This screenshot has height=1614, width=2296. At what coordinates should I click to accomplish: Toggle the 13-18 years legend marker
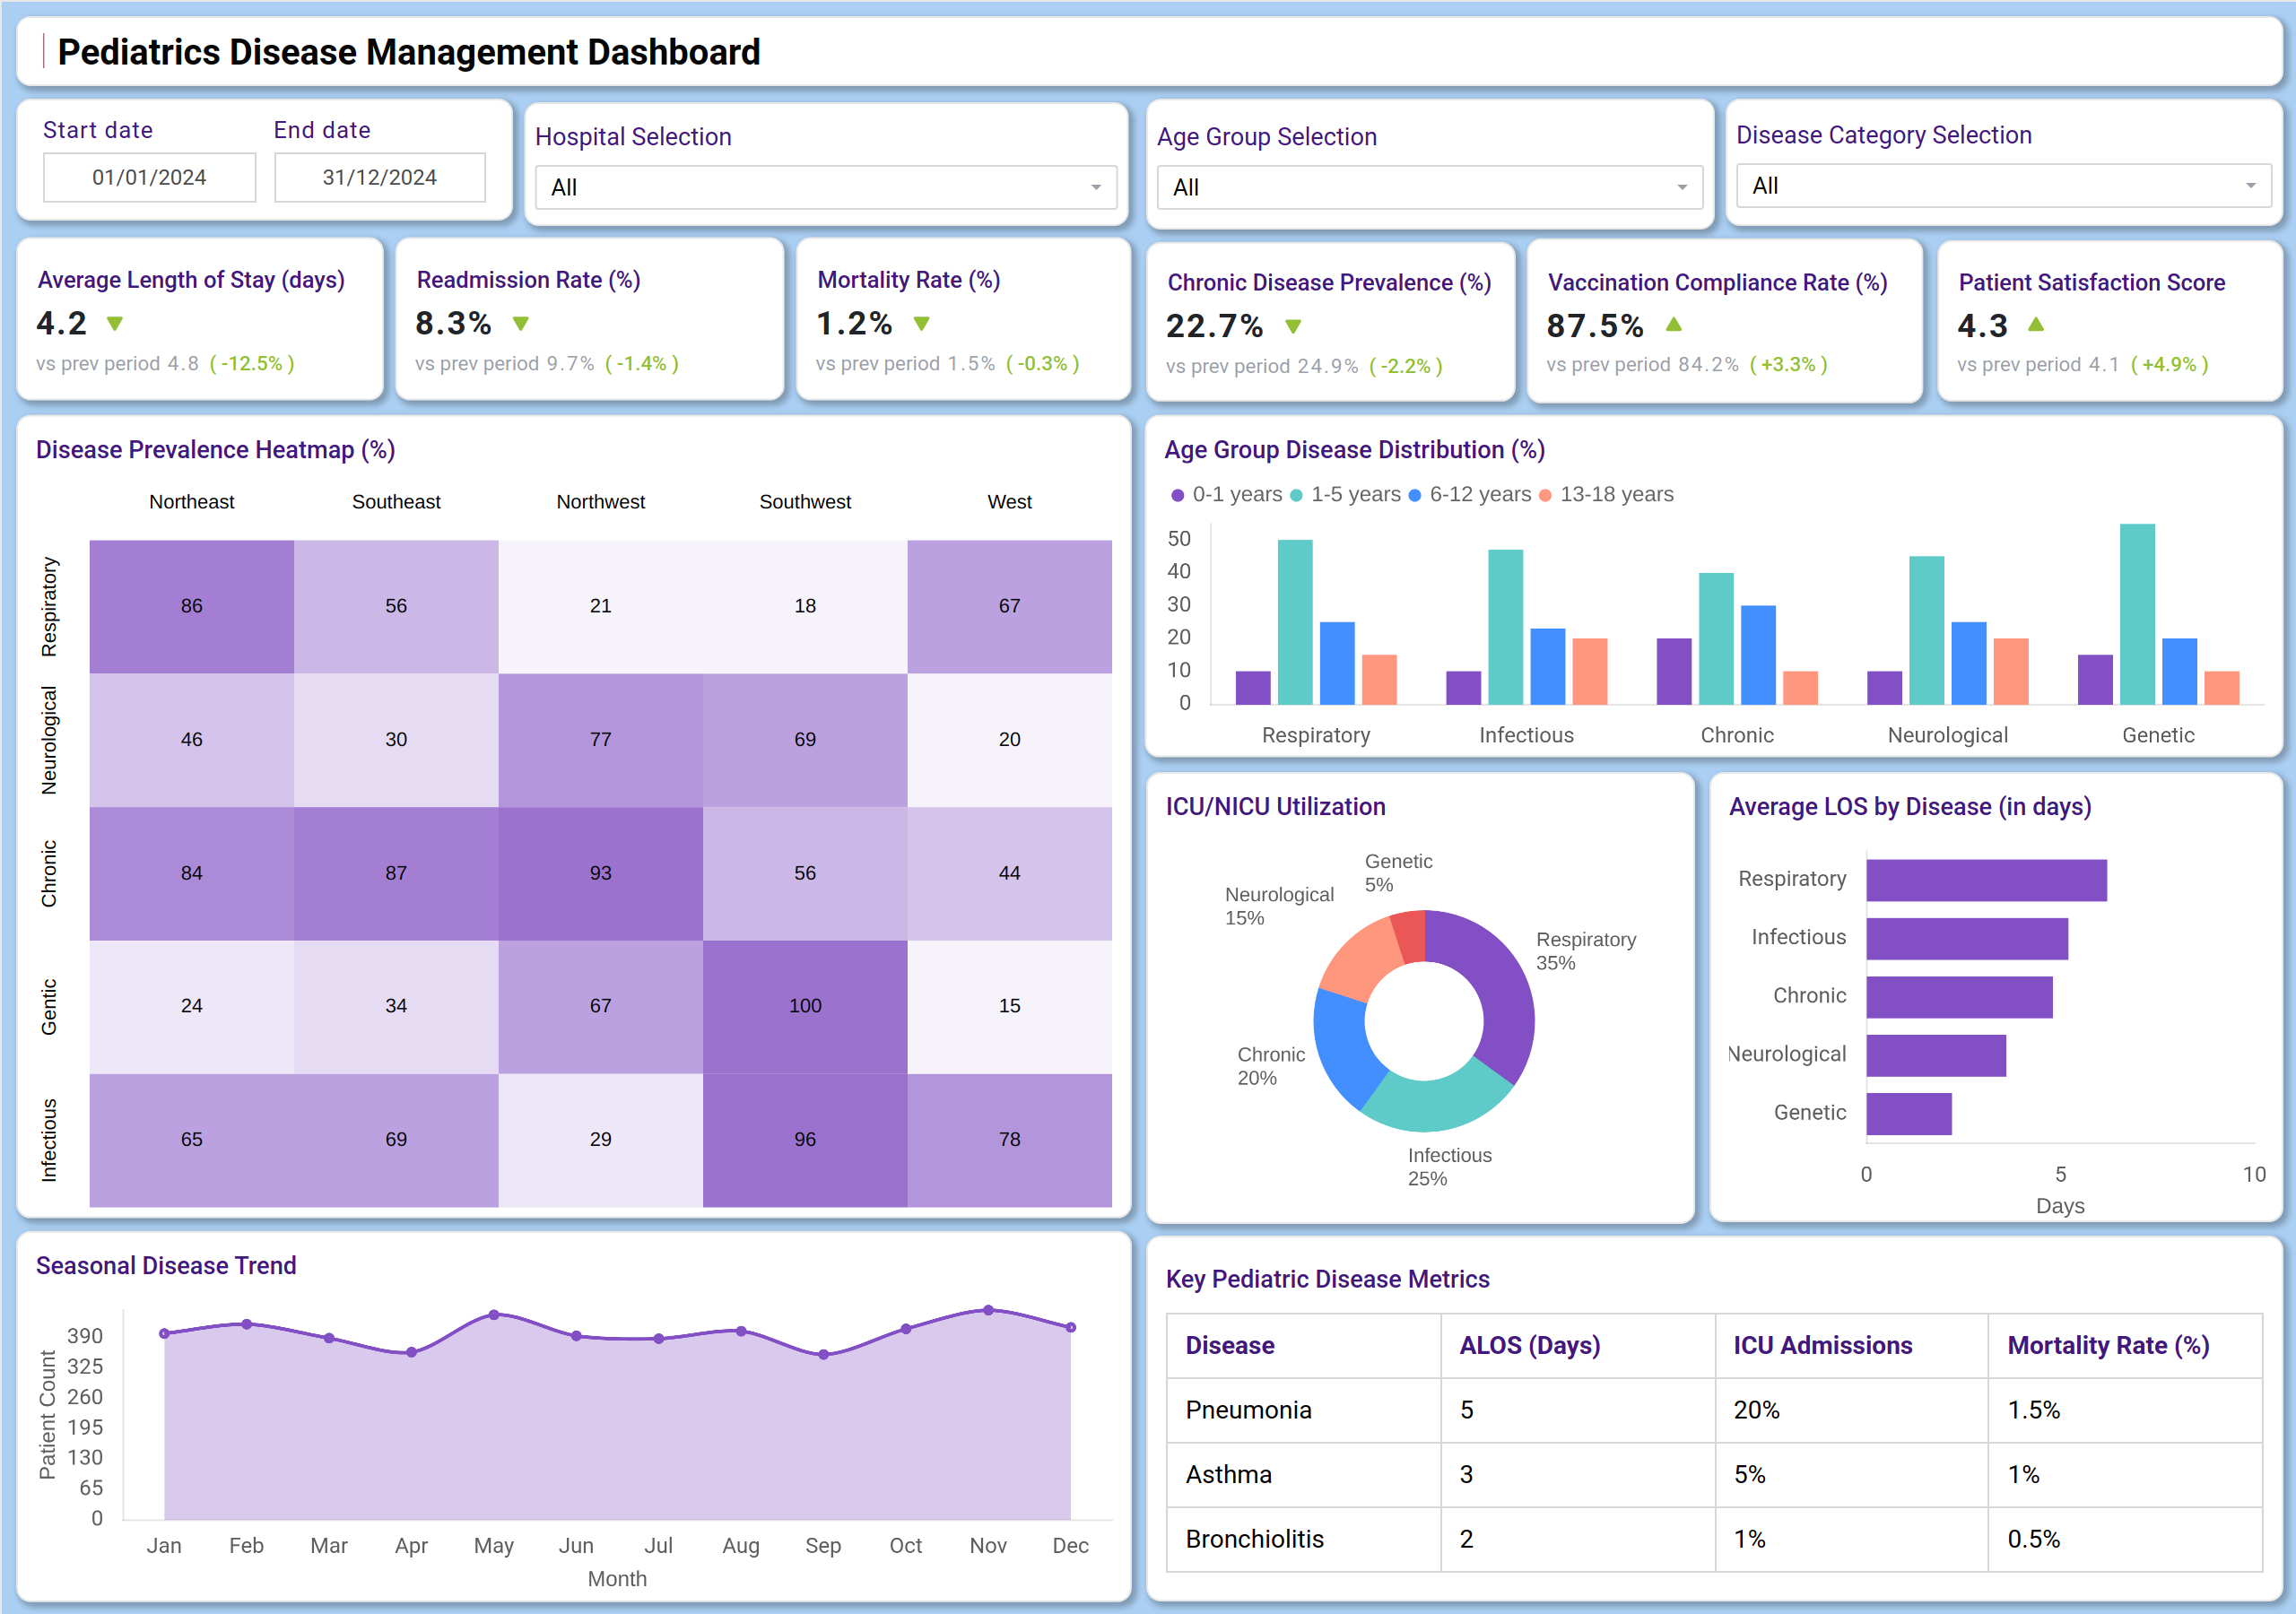click(x=1546, y=495)
